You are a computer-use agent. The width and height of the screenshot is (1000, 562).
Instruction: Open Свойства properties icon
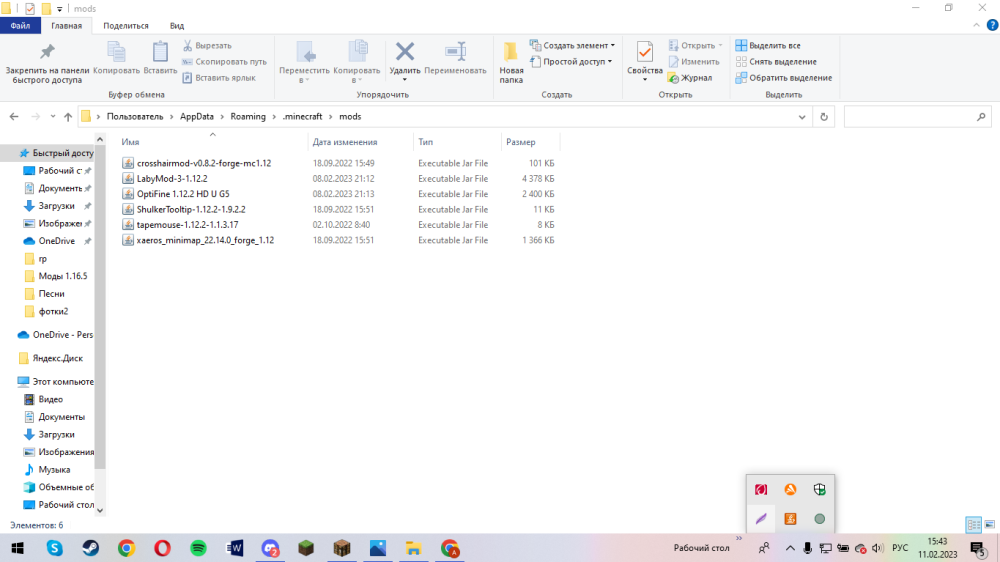coord(645,52)
